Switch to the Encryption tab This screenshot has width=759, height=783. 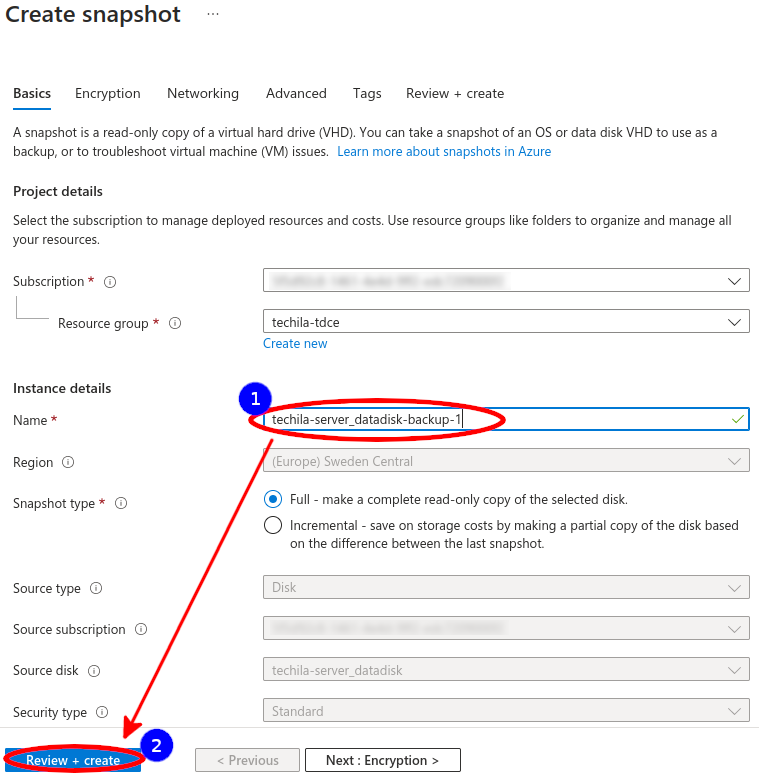point(108,93)
